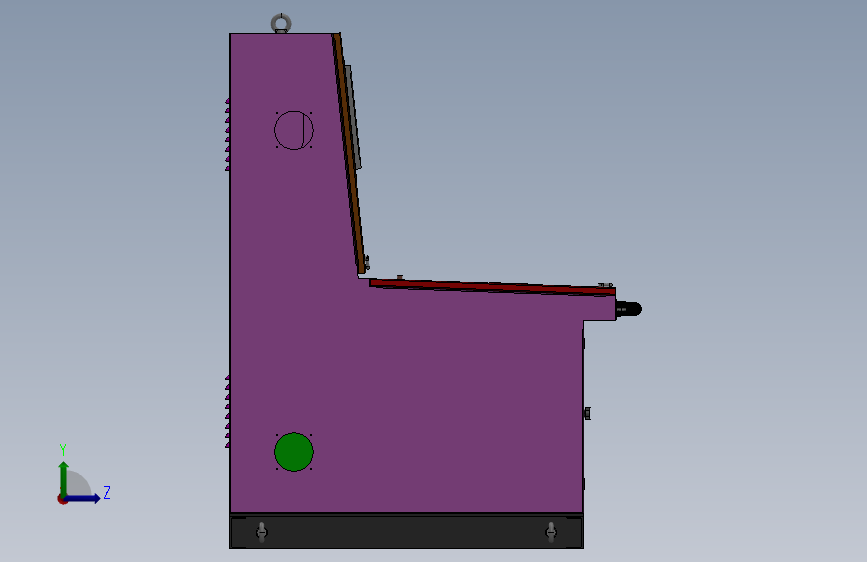Pick the hex nut on the front face
The width and height of the screenshot is (867, 562).
tap(587, 413)
